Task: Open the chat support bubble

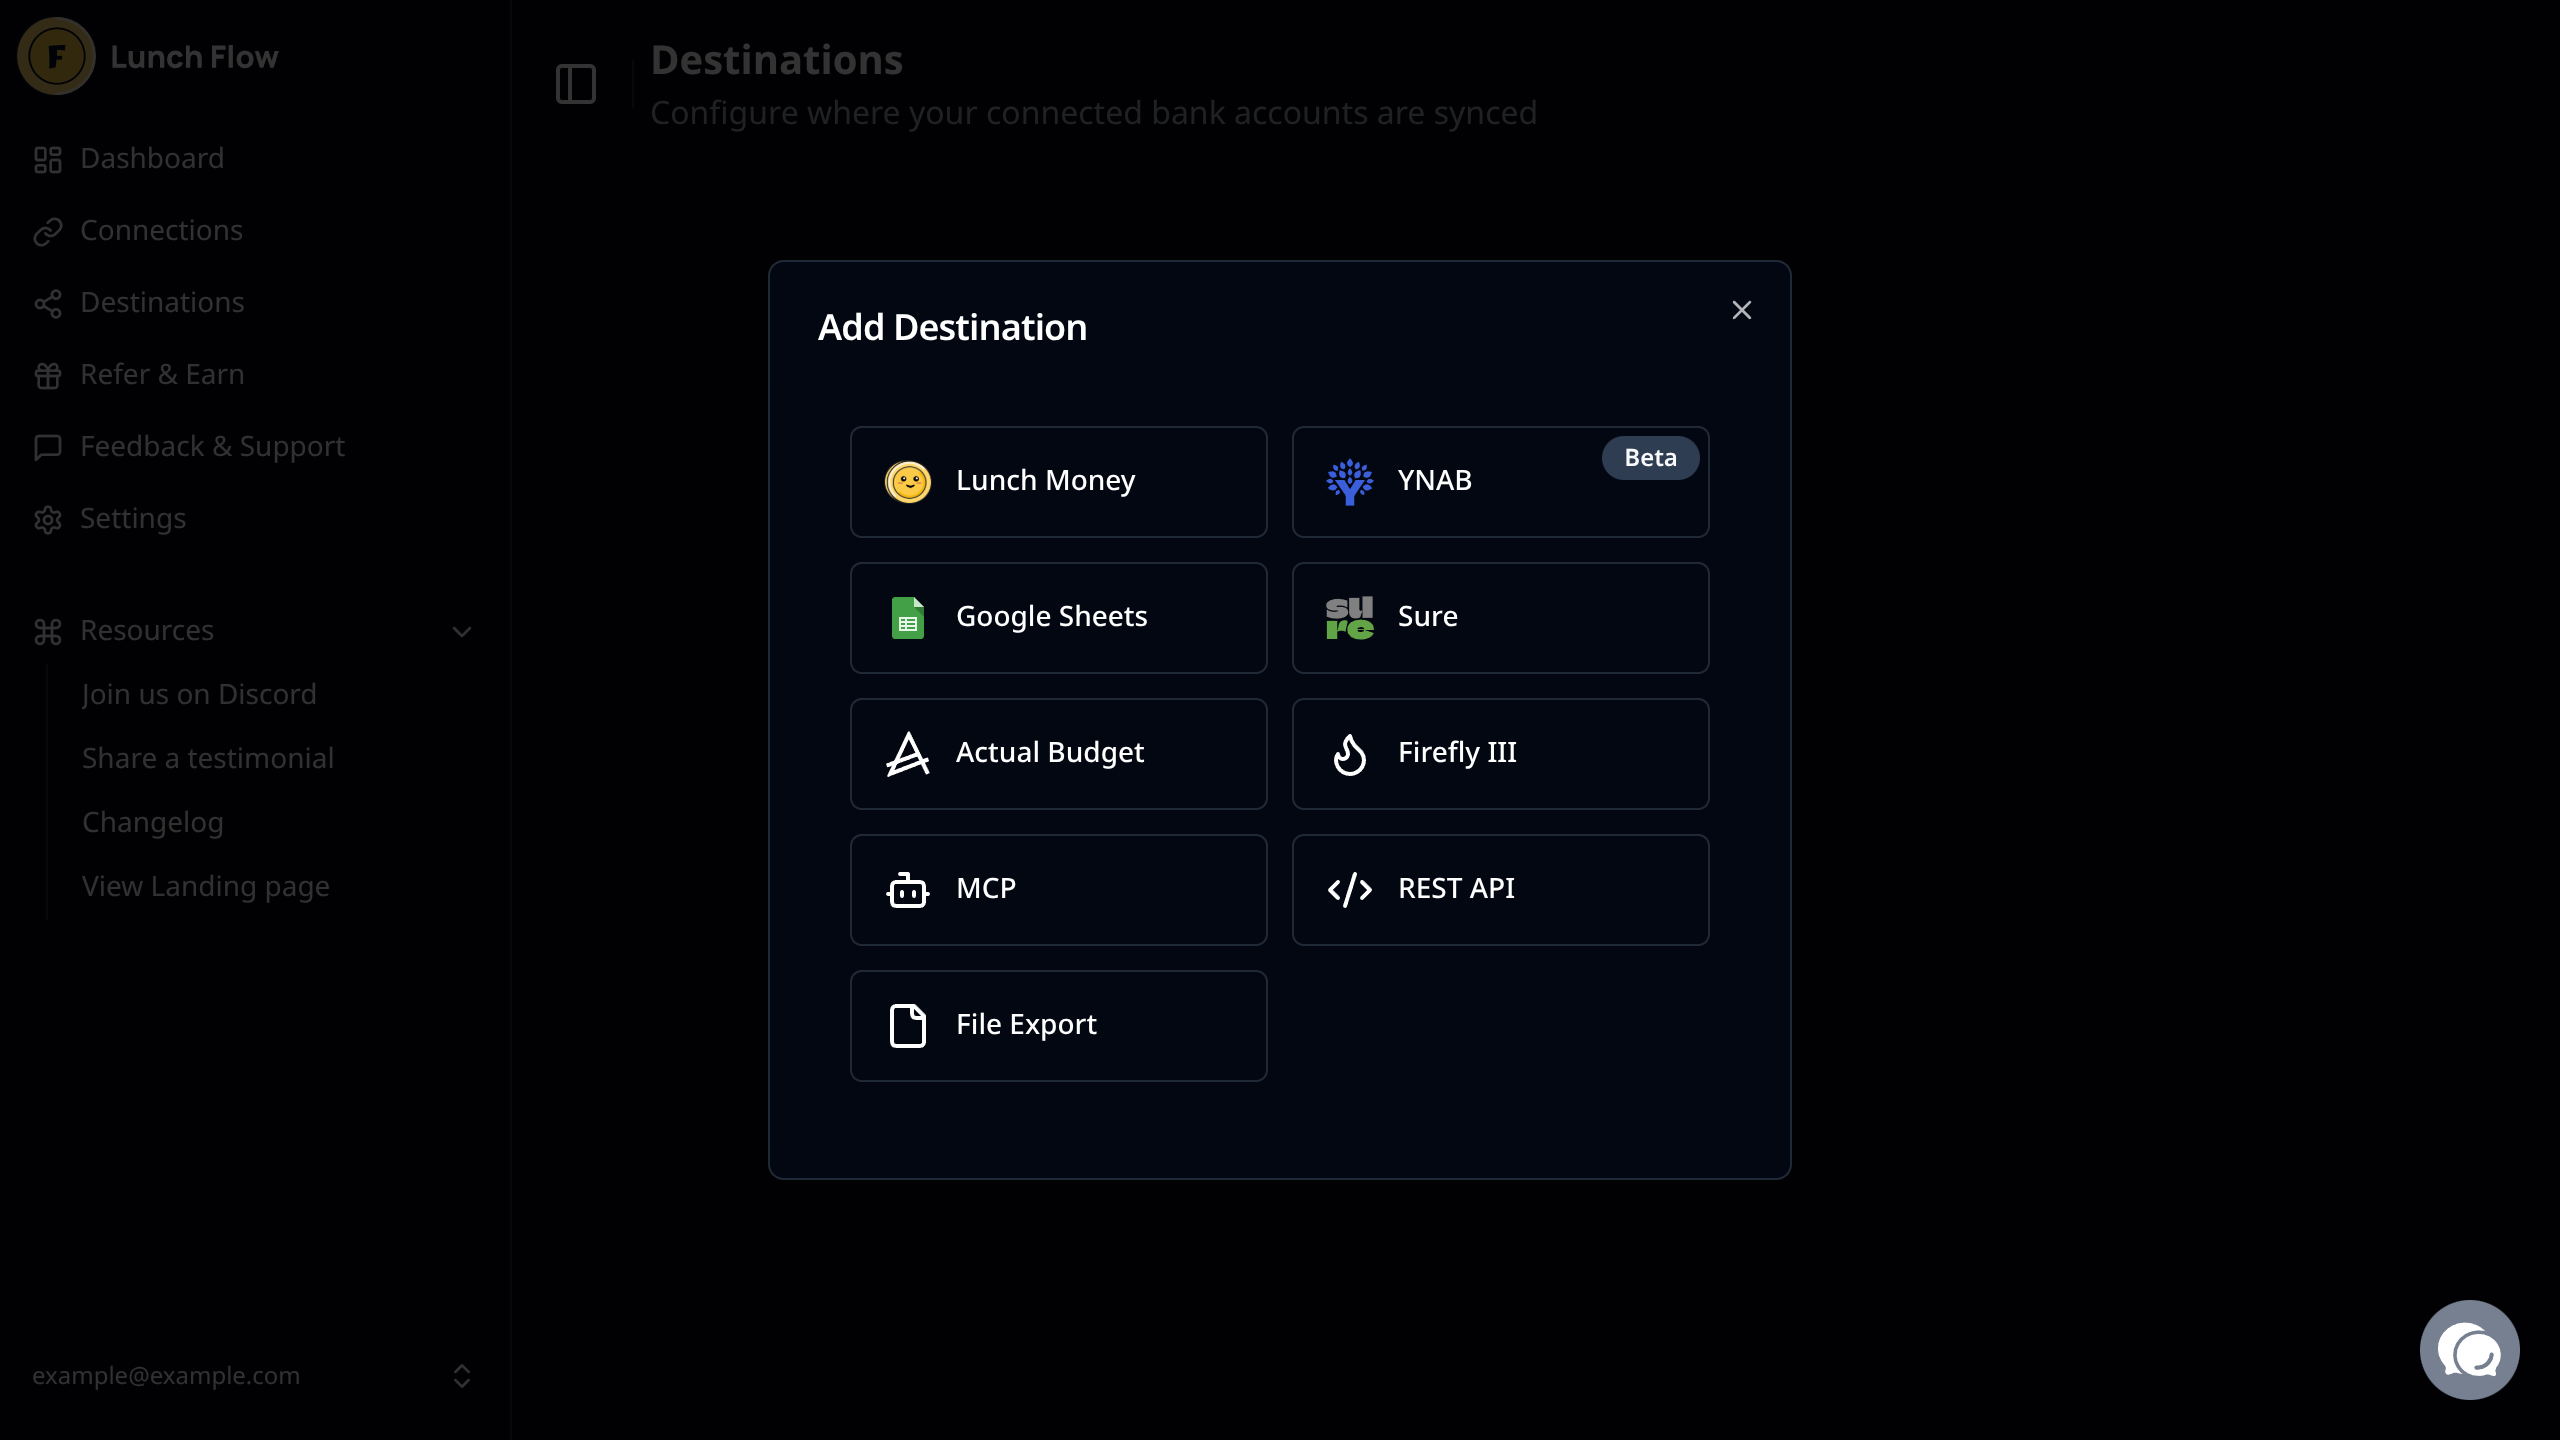Action: 2469,1350
